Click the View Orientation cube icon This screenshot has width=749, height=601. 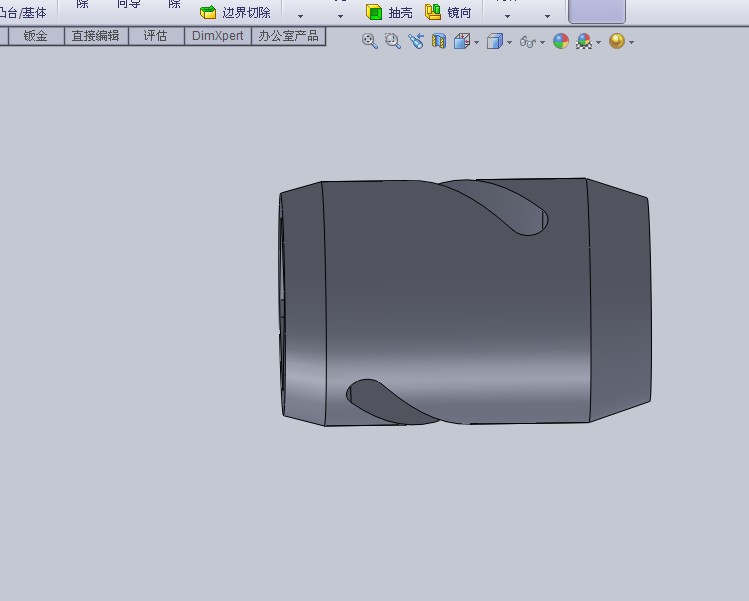[461, 41]
